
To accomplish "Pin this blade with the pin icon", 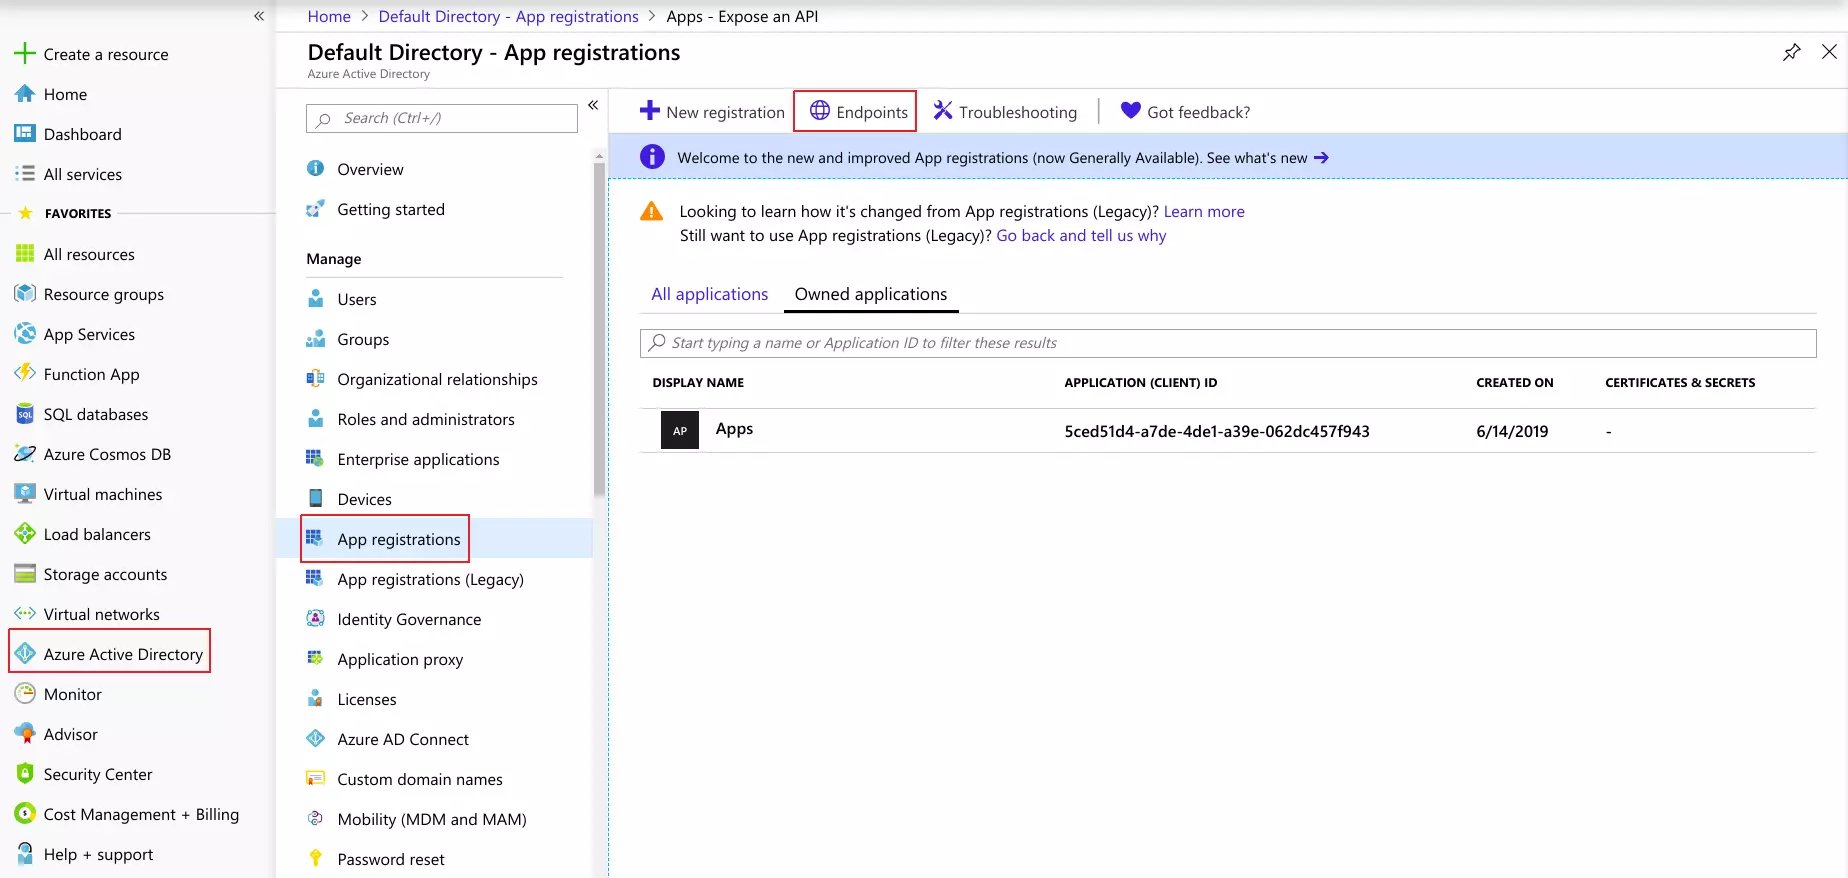I will tap(1792, 52).
